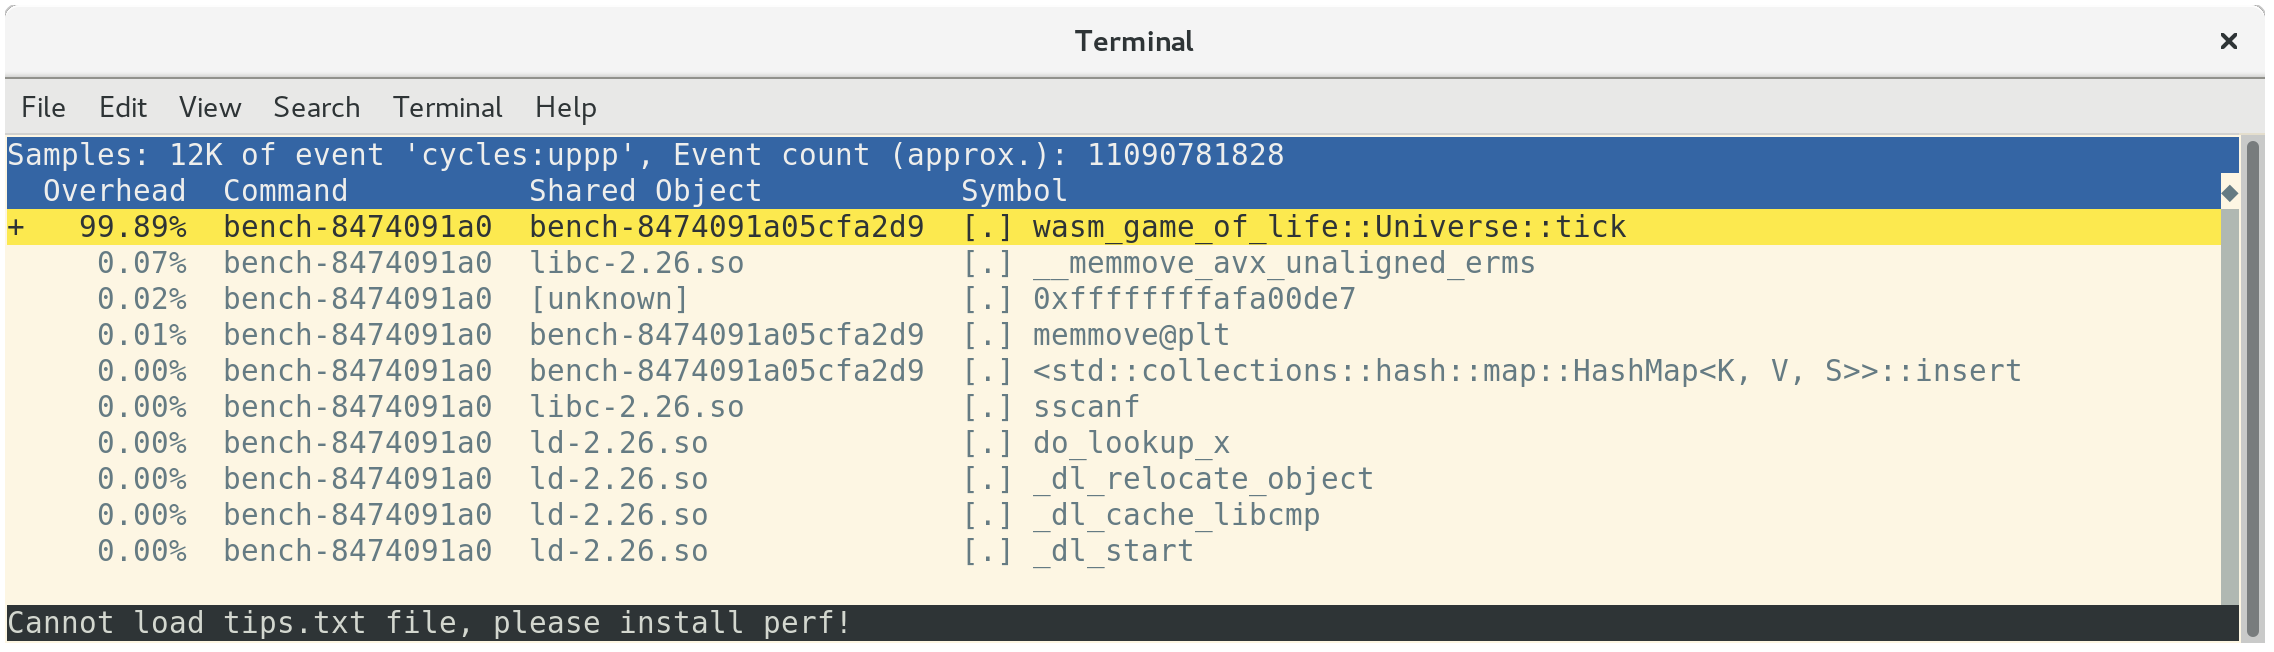The height and width of the screenshot is (652, 2274).
Task: Open the View menu
Action: tap(210, 107)
